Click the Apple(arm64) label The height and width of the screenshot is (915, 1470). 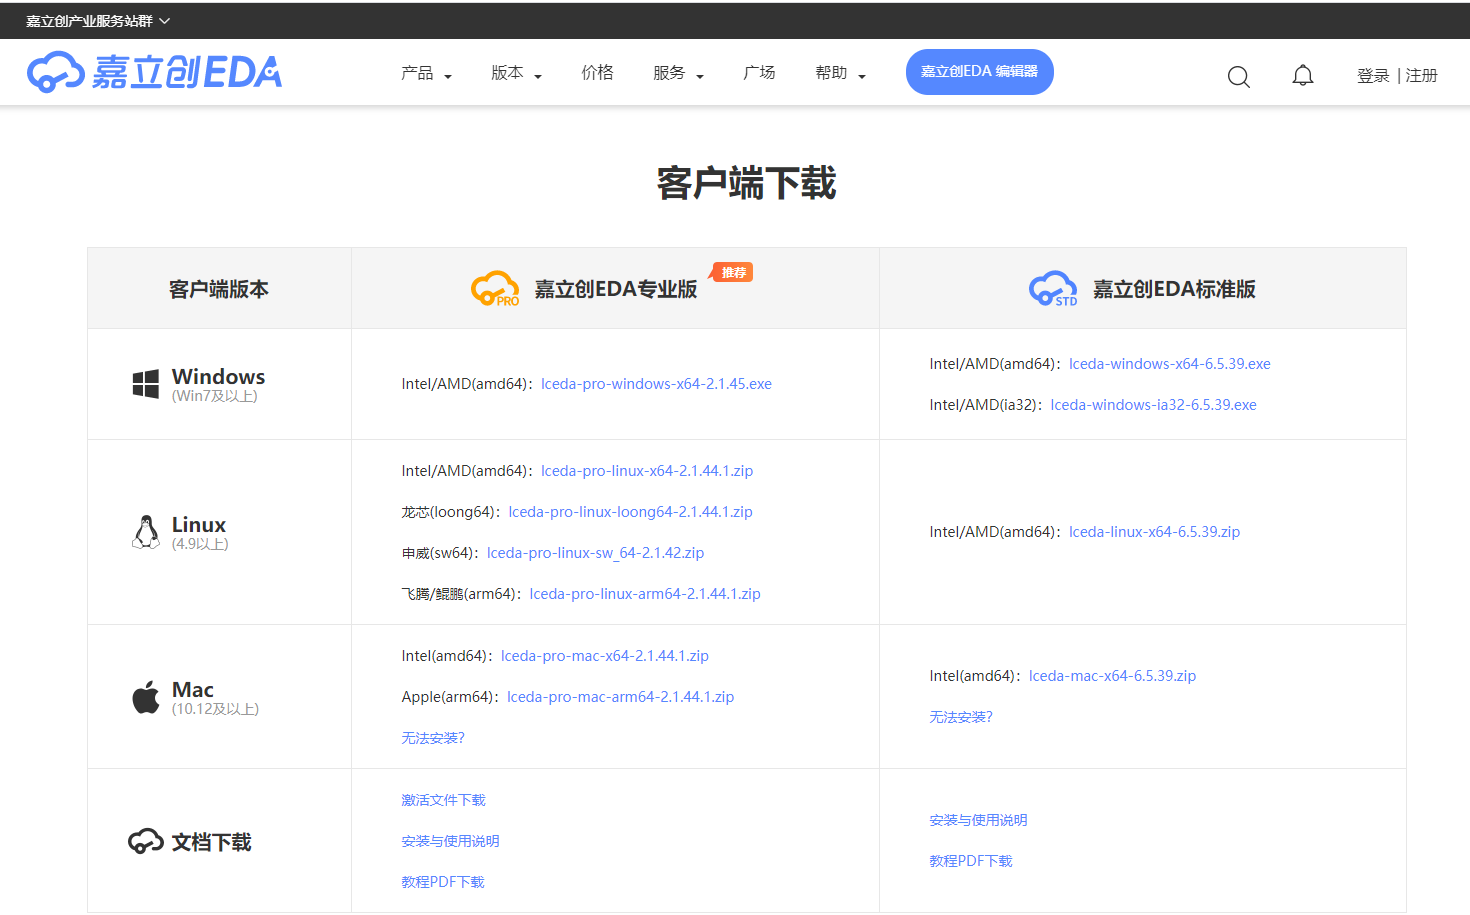pyautogui.click(x=449, y=697)
